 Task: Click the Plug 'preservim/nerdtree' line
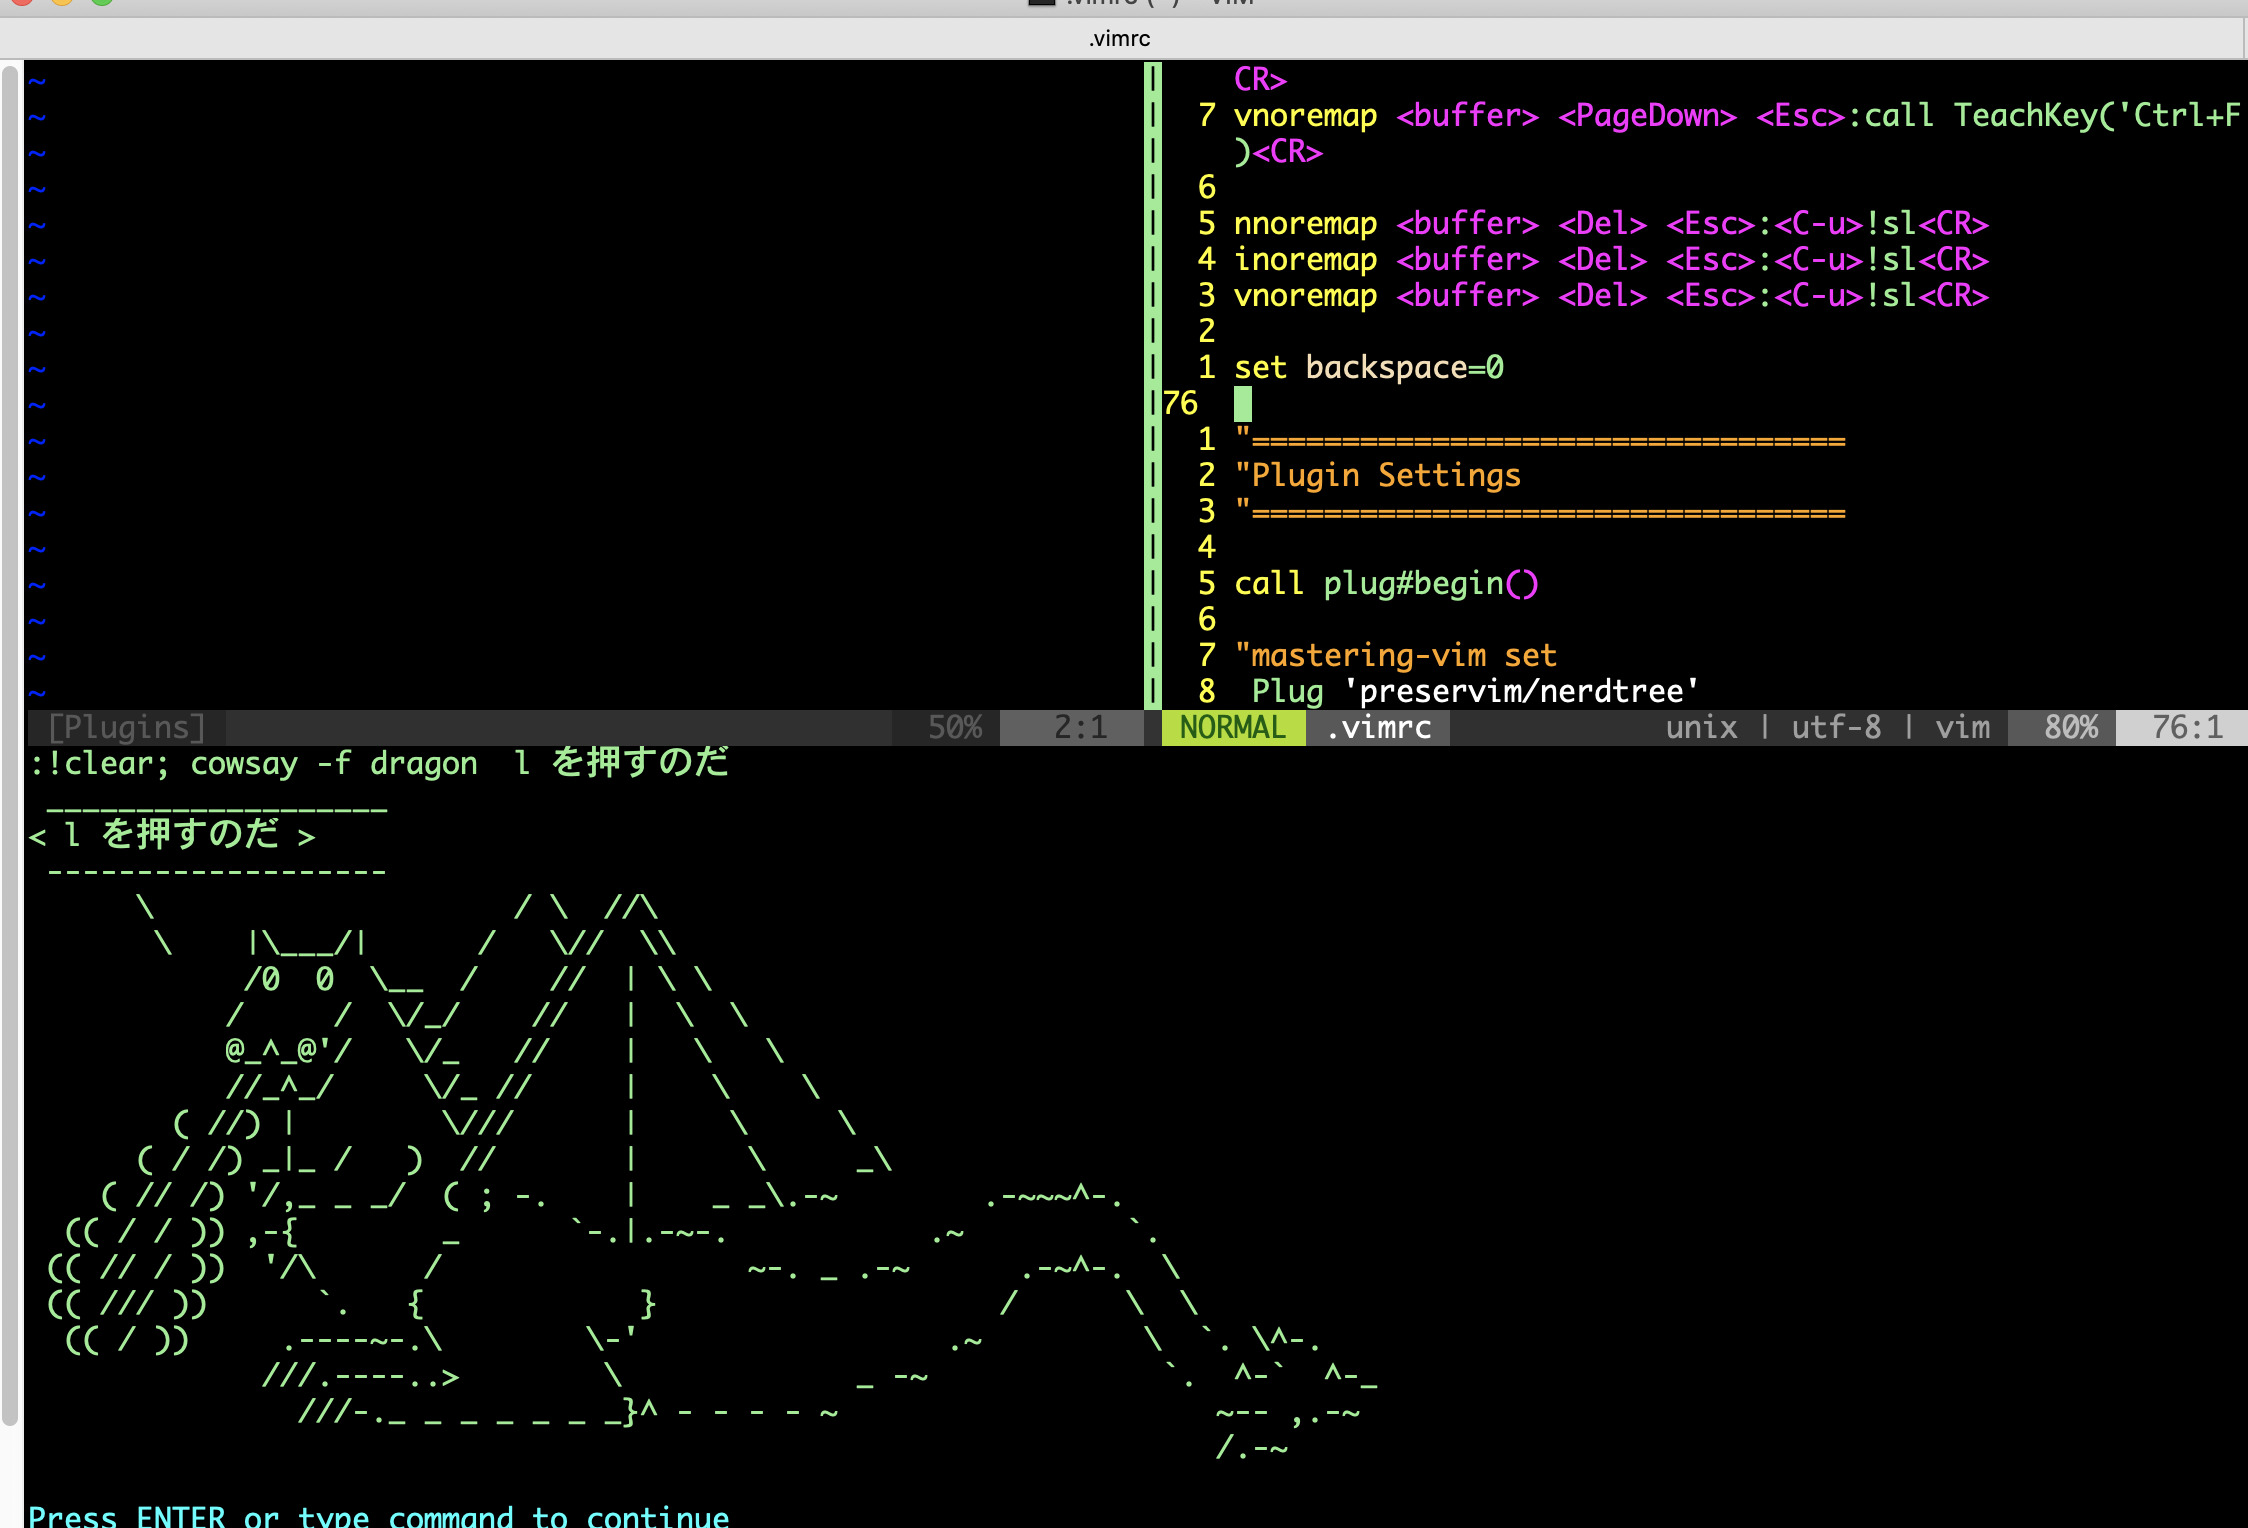click(1474, 692)
